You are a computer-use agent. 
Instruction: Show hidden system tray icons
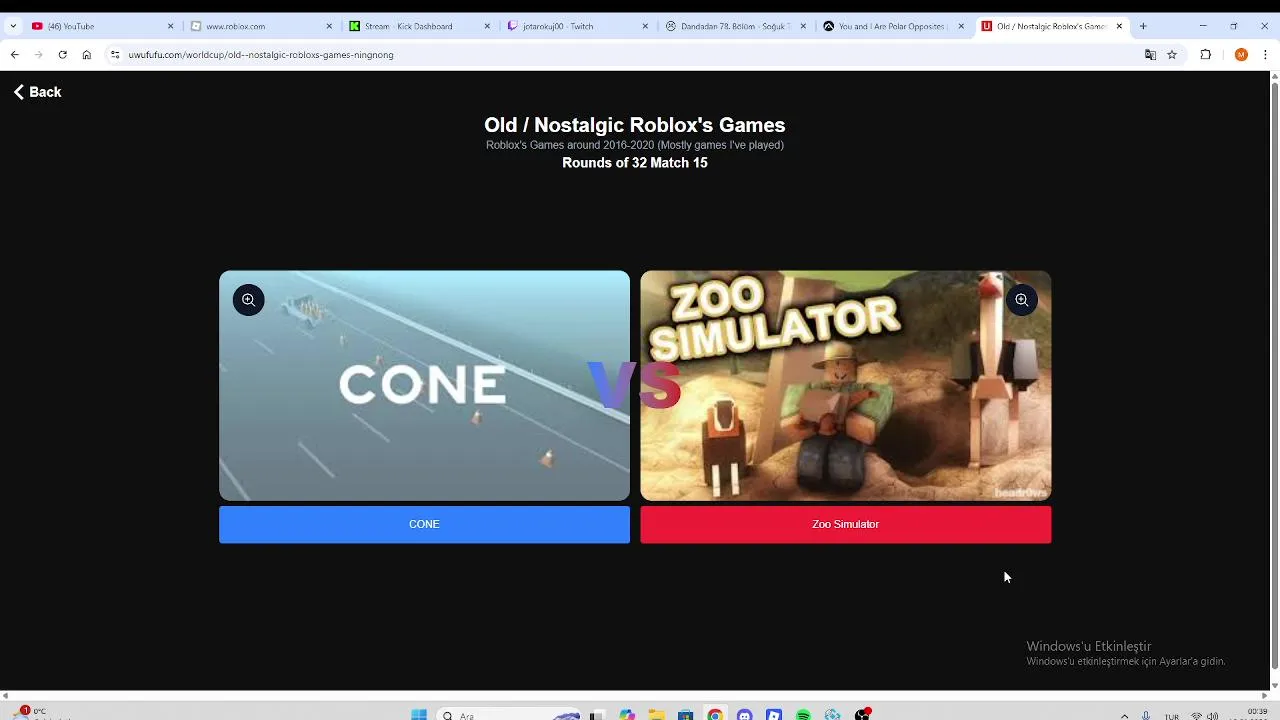click(x=1124, y=715)
